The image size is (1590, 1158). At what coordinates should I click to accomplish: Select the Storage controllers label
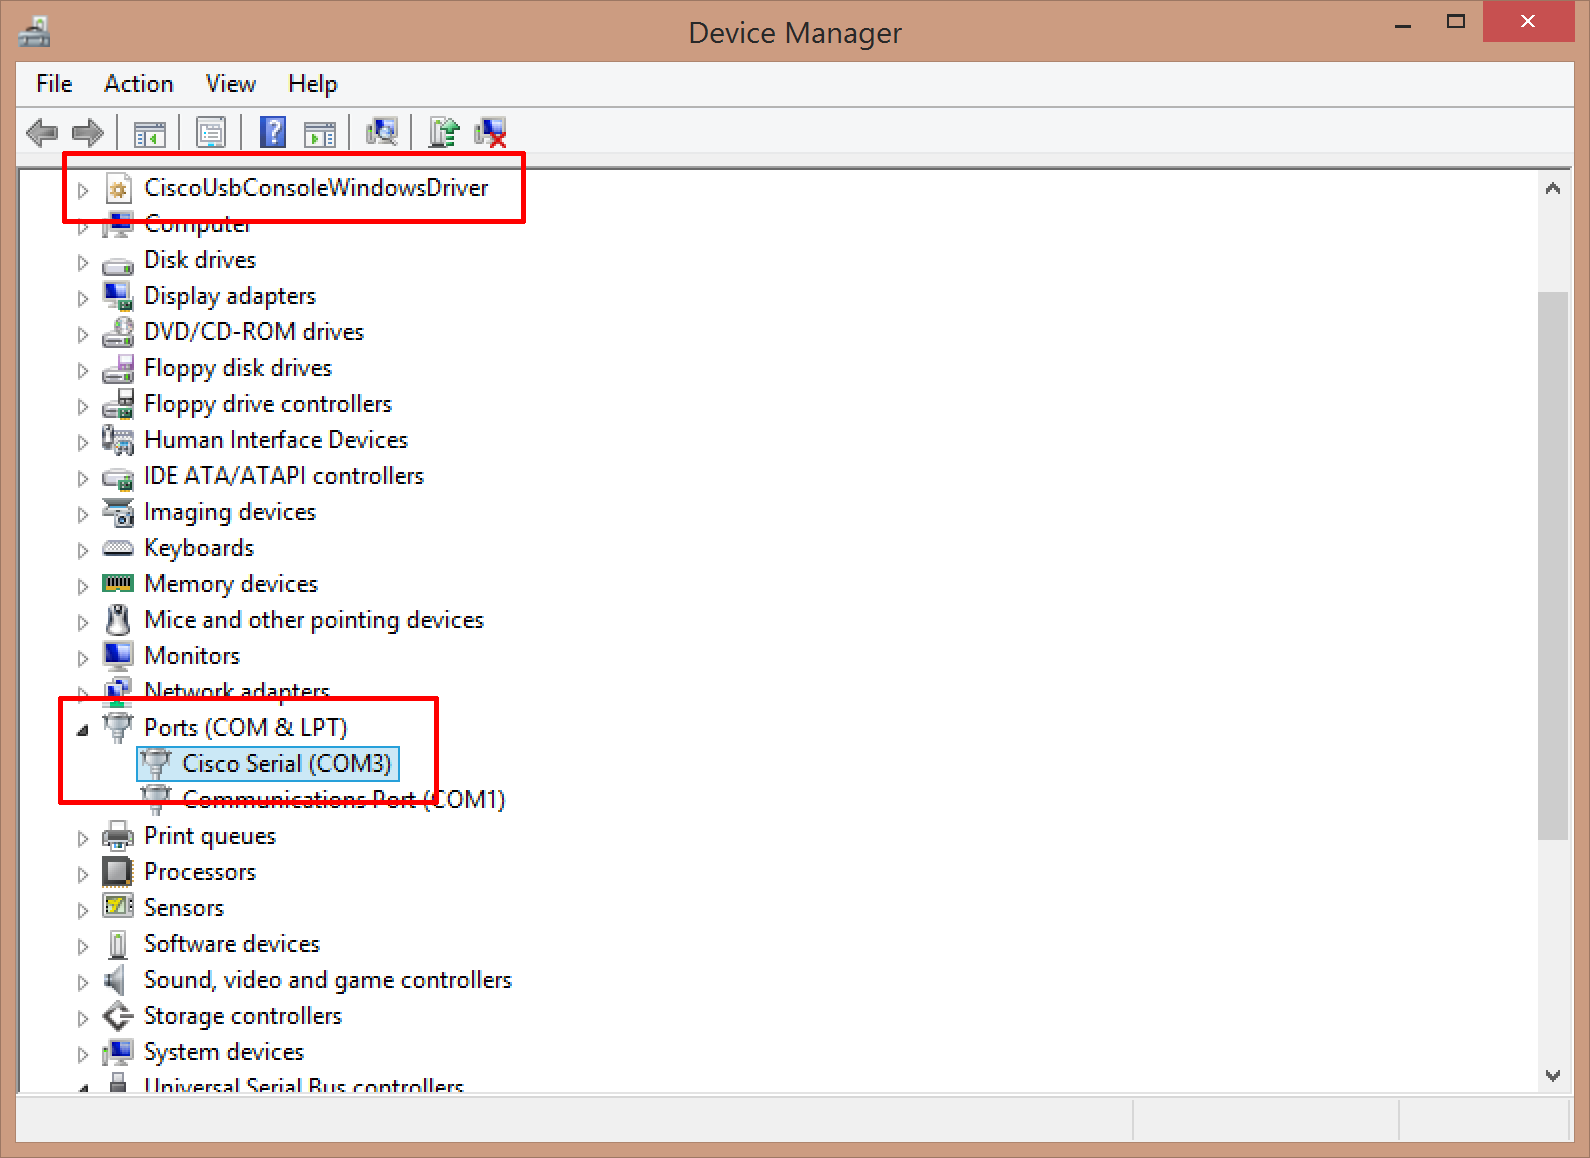pos(243,1016)
